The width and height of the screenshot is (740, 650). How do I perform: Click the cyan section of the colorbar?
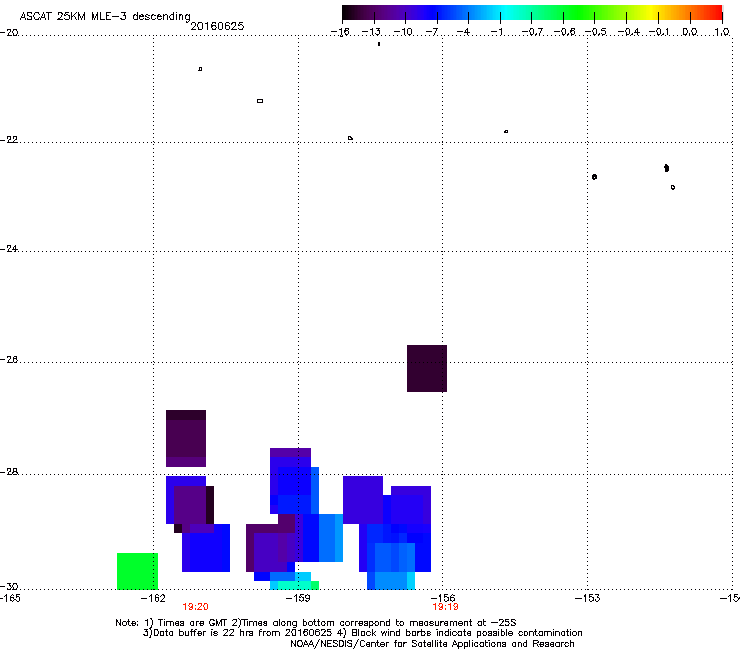tap(504, 13)
